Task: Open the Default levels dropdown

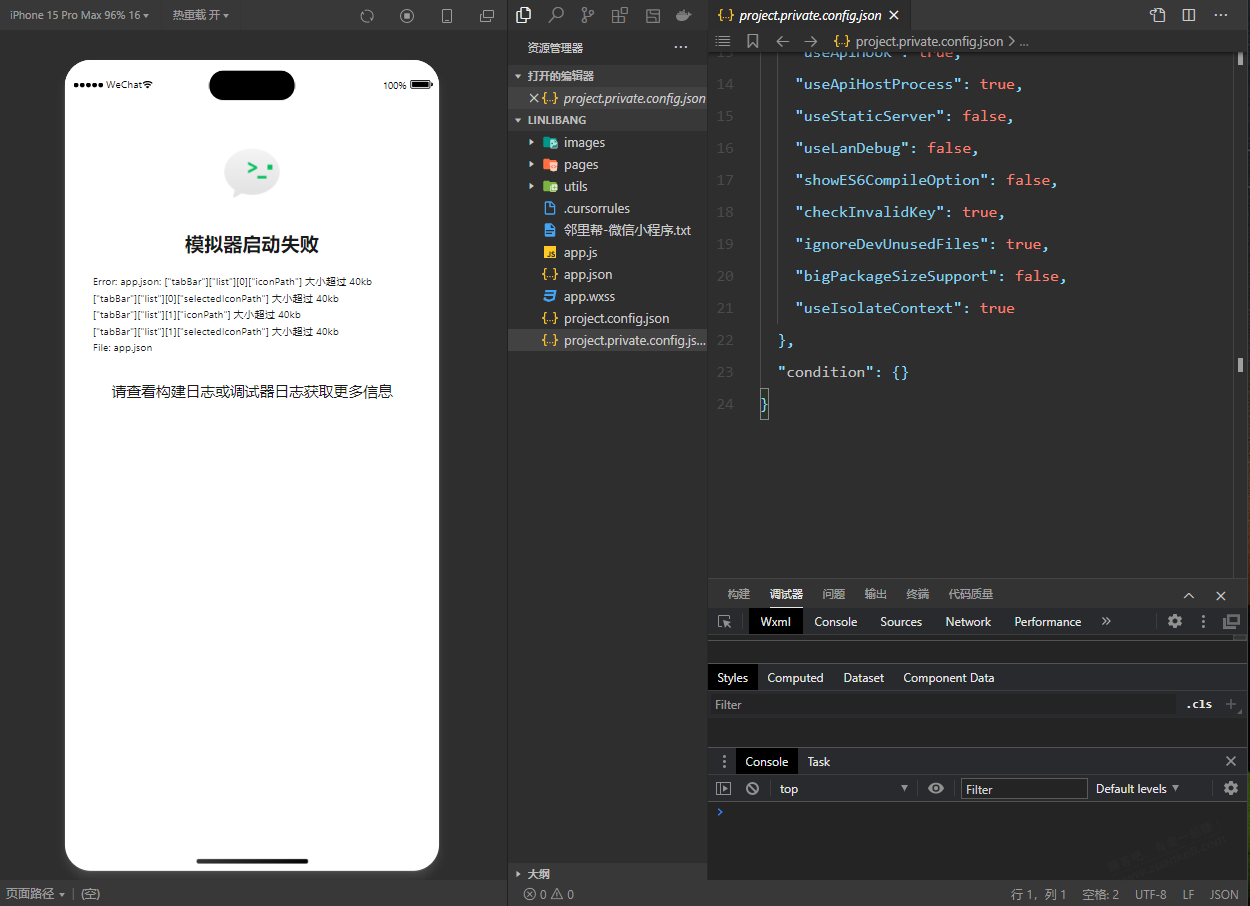Action: (x=1138, y=788)
